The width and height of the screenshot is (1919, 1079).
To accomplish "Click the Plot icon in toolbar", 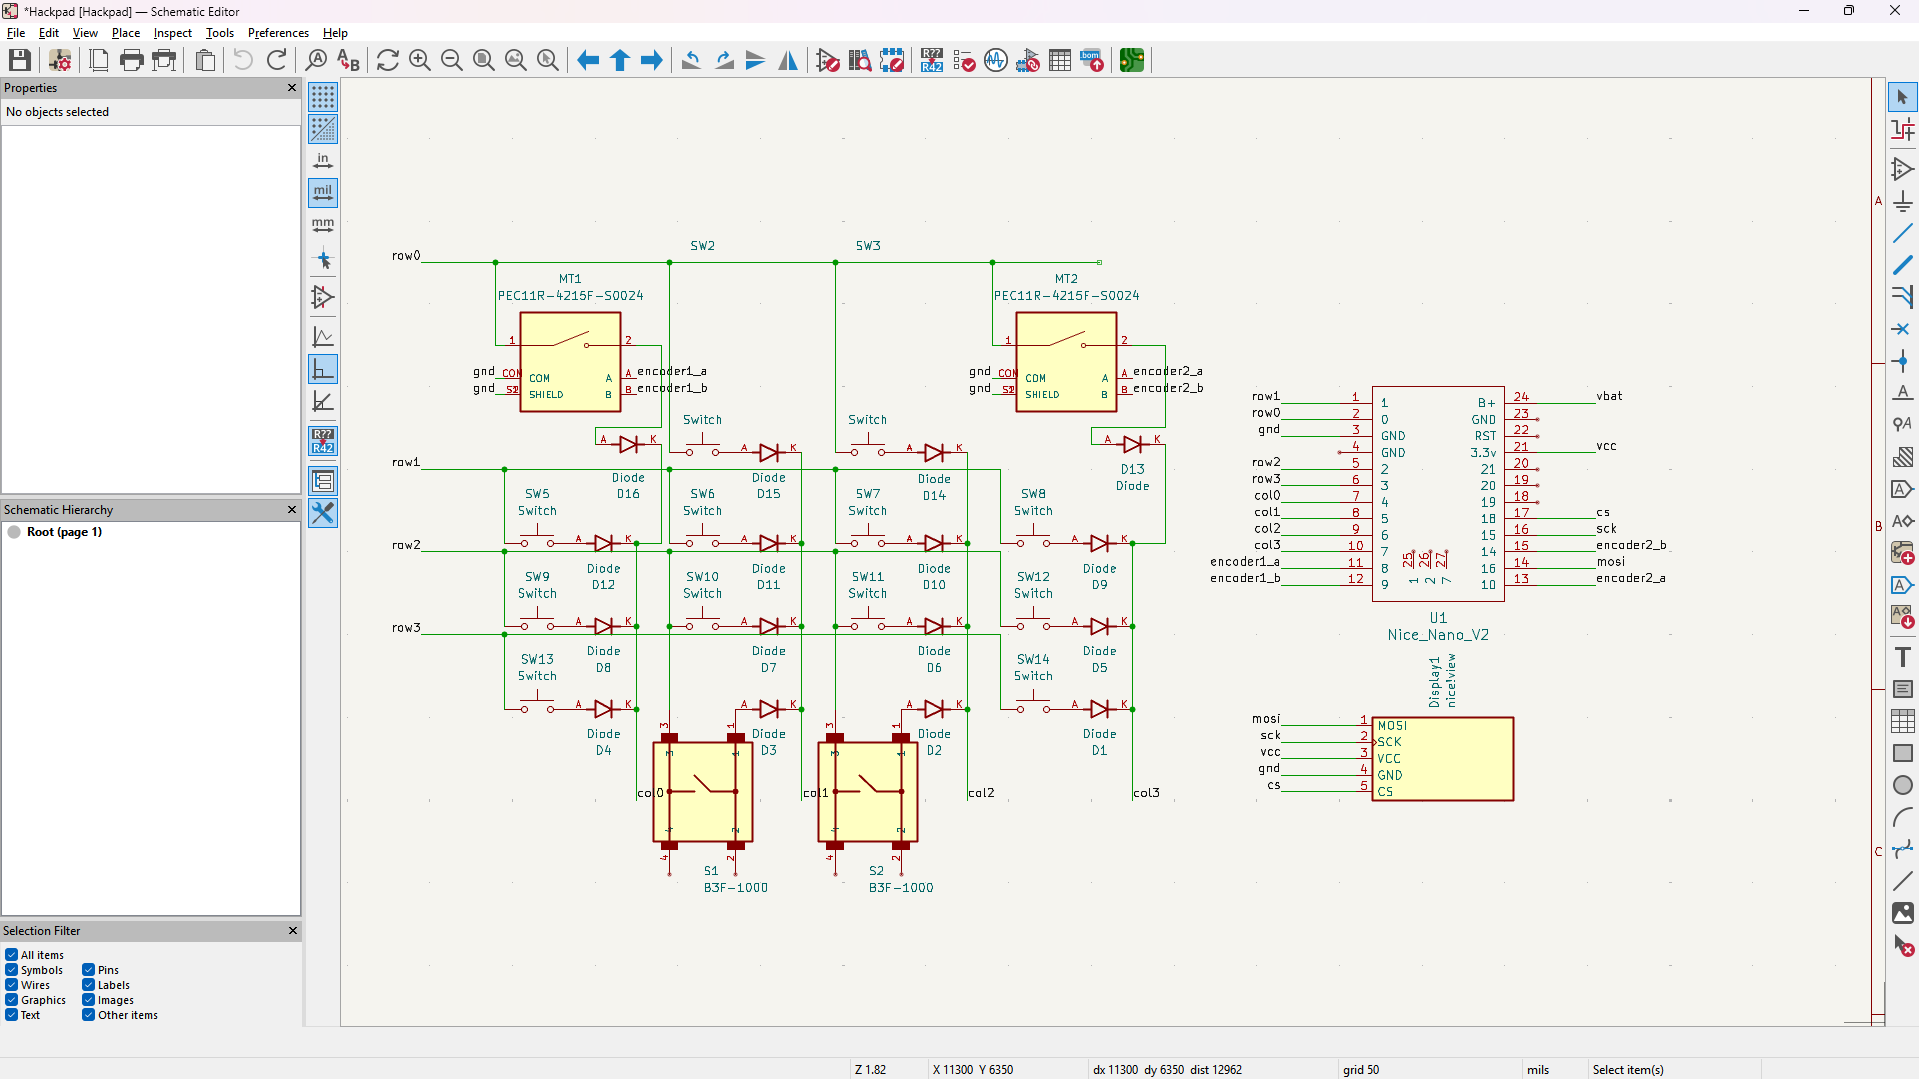I will [164, 60].
